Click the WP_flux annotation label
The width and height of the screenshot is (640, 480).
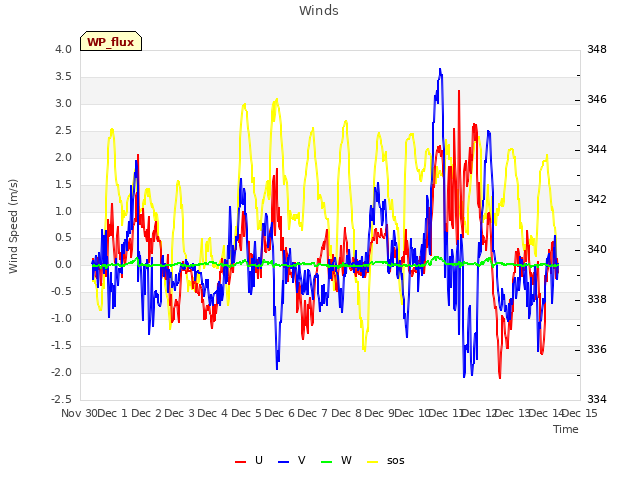tap(111, 41)
